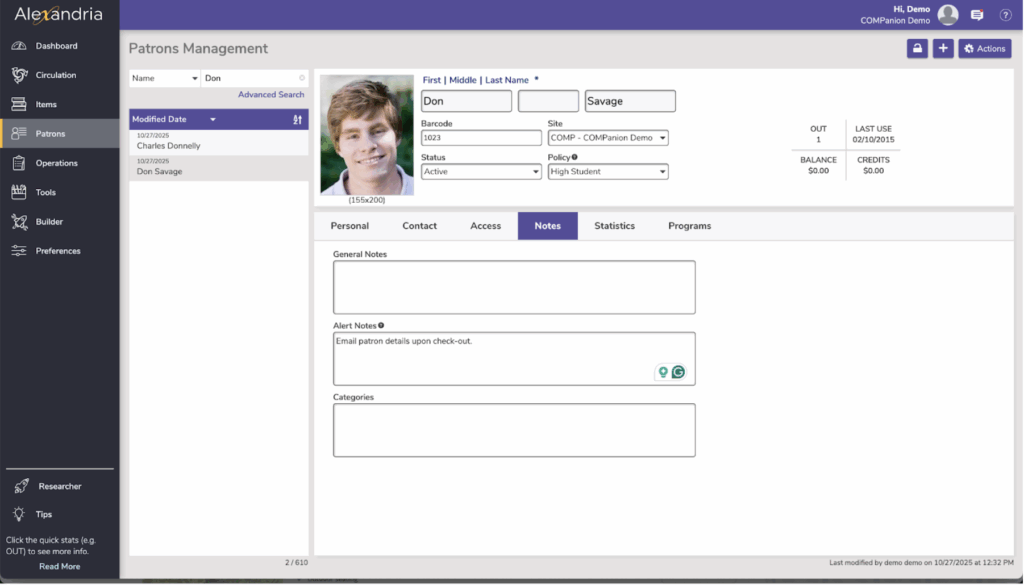This screenshot has width=1024, height=585.
Task: Open the Name search field dropdown
Action: click(x=165, y=78)
